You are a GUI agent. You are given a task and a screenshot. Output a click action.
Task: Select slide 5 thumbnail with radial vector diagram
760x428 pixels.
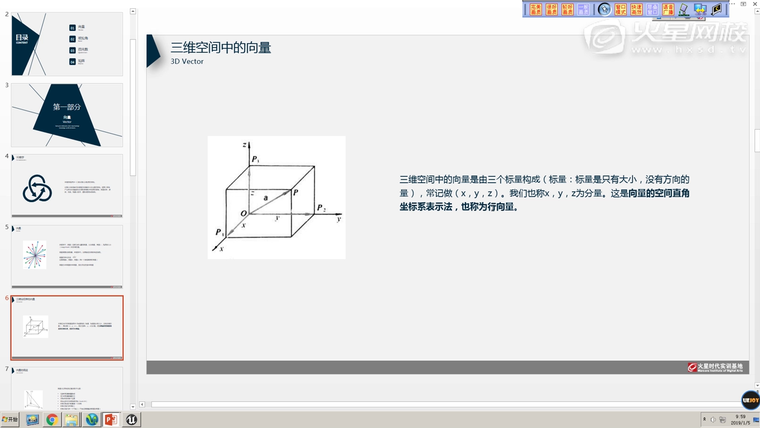67,256
